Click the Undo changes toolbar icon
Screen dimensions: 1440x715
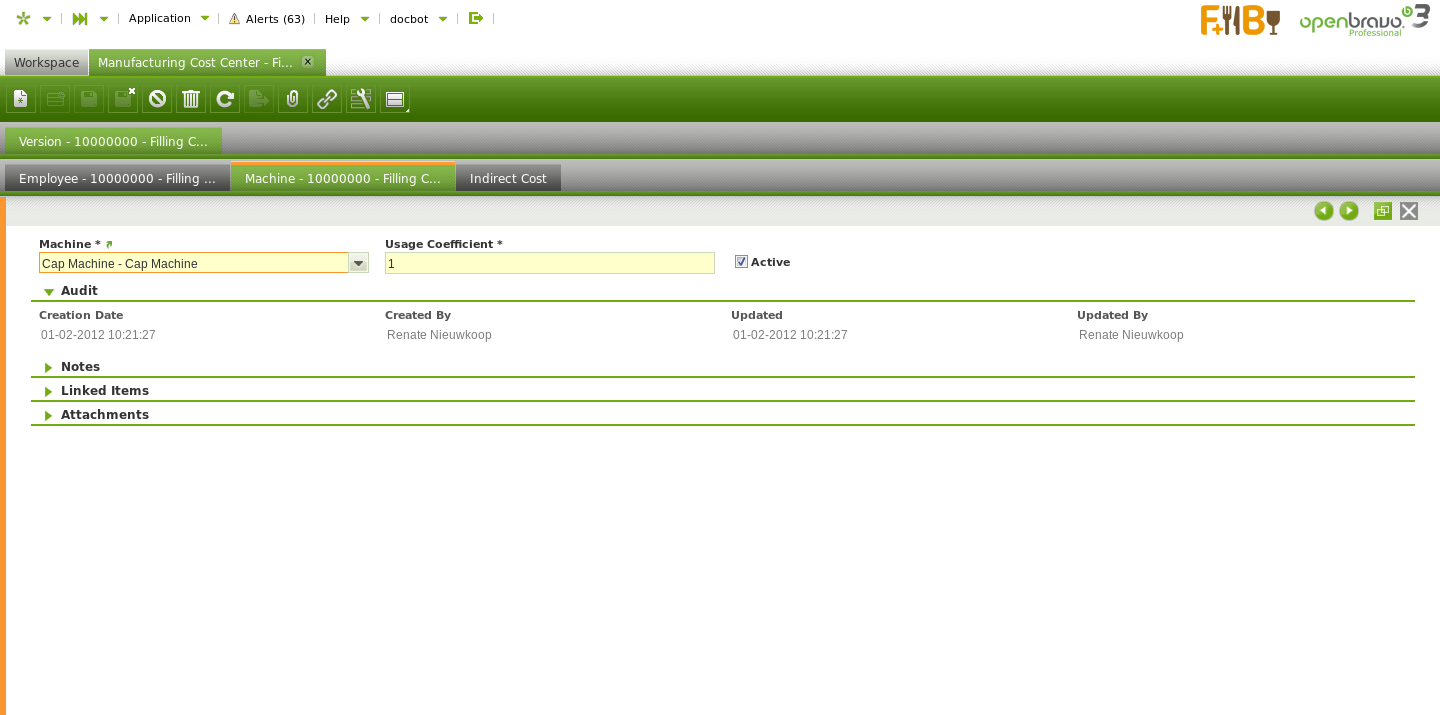click(x=157, y=99)
